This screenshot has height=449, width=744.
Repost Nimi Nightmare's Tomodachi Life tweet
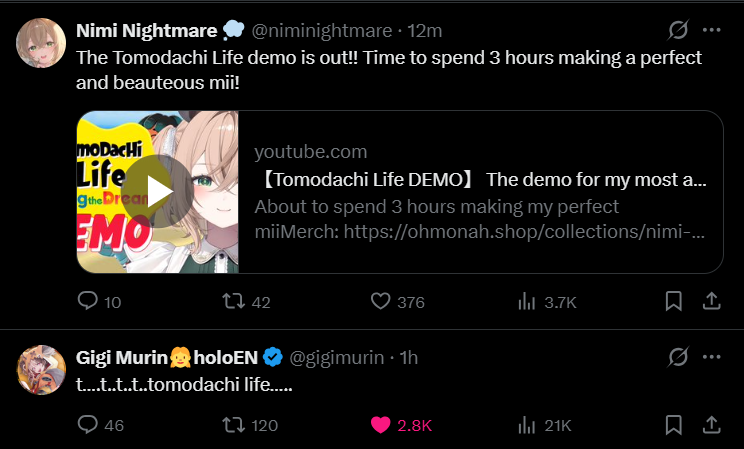coord(233,301)
